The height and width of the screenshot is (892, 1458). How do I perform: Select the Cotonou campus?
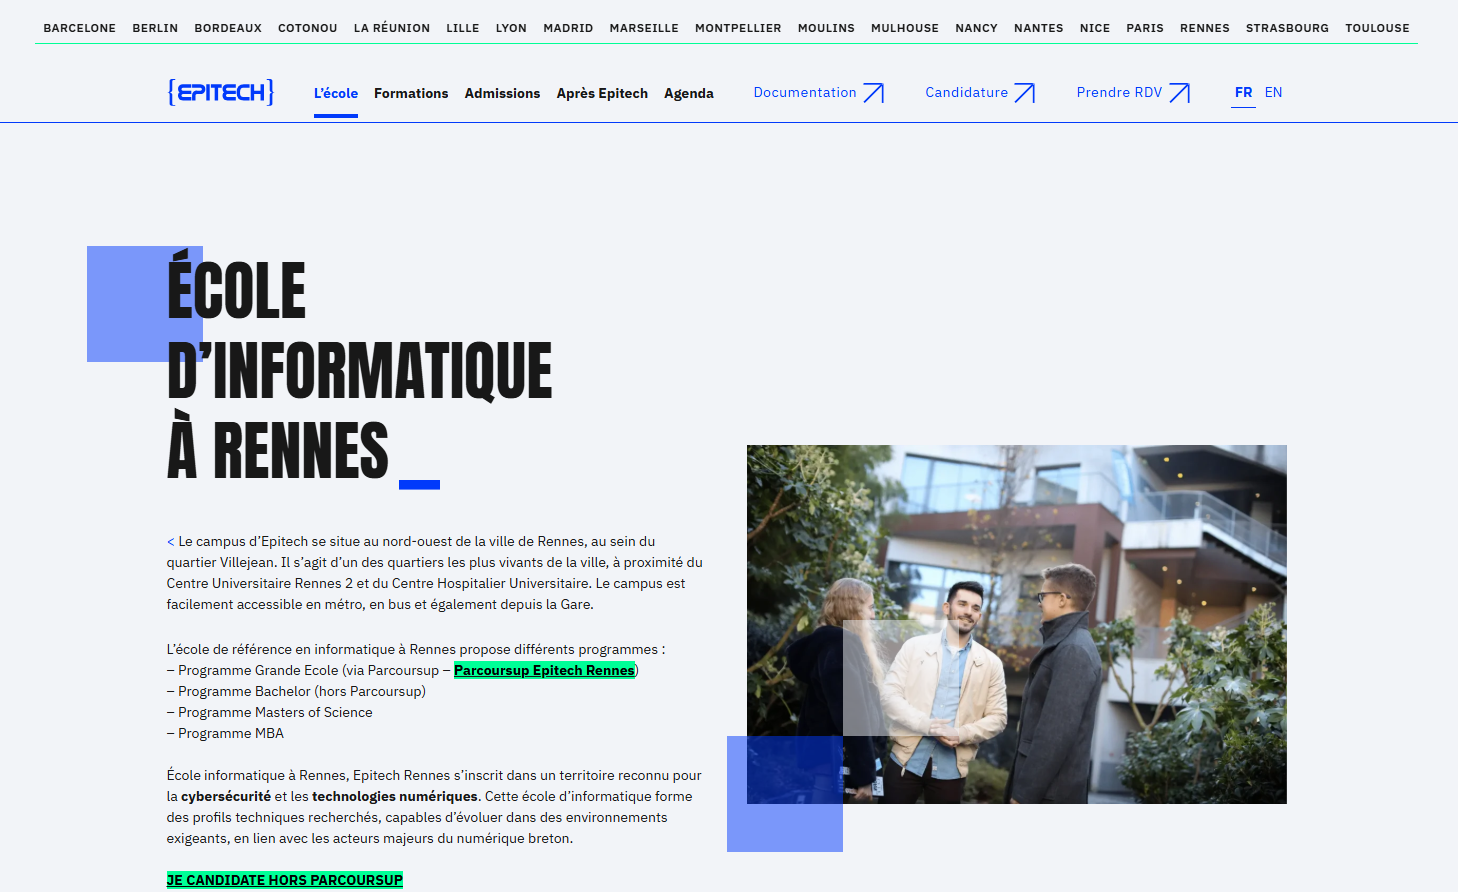(308, 28)
